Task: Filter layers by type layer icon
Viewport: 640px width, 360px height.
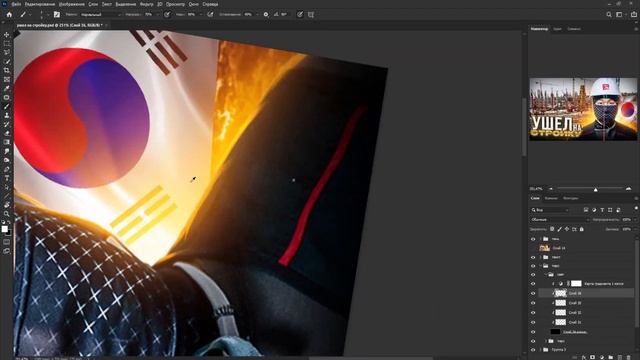Action: coord(602,210)
